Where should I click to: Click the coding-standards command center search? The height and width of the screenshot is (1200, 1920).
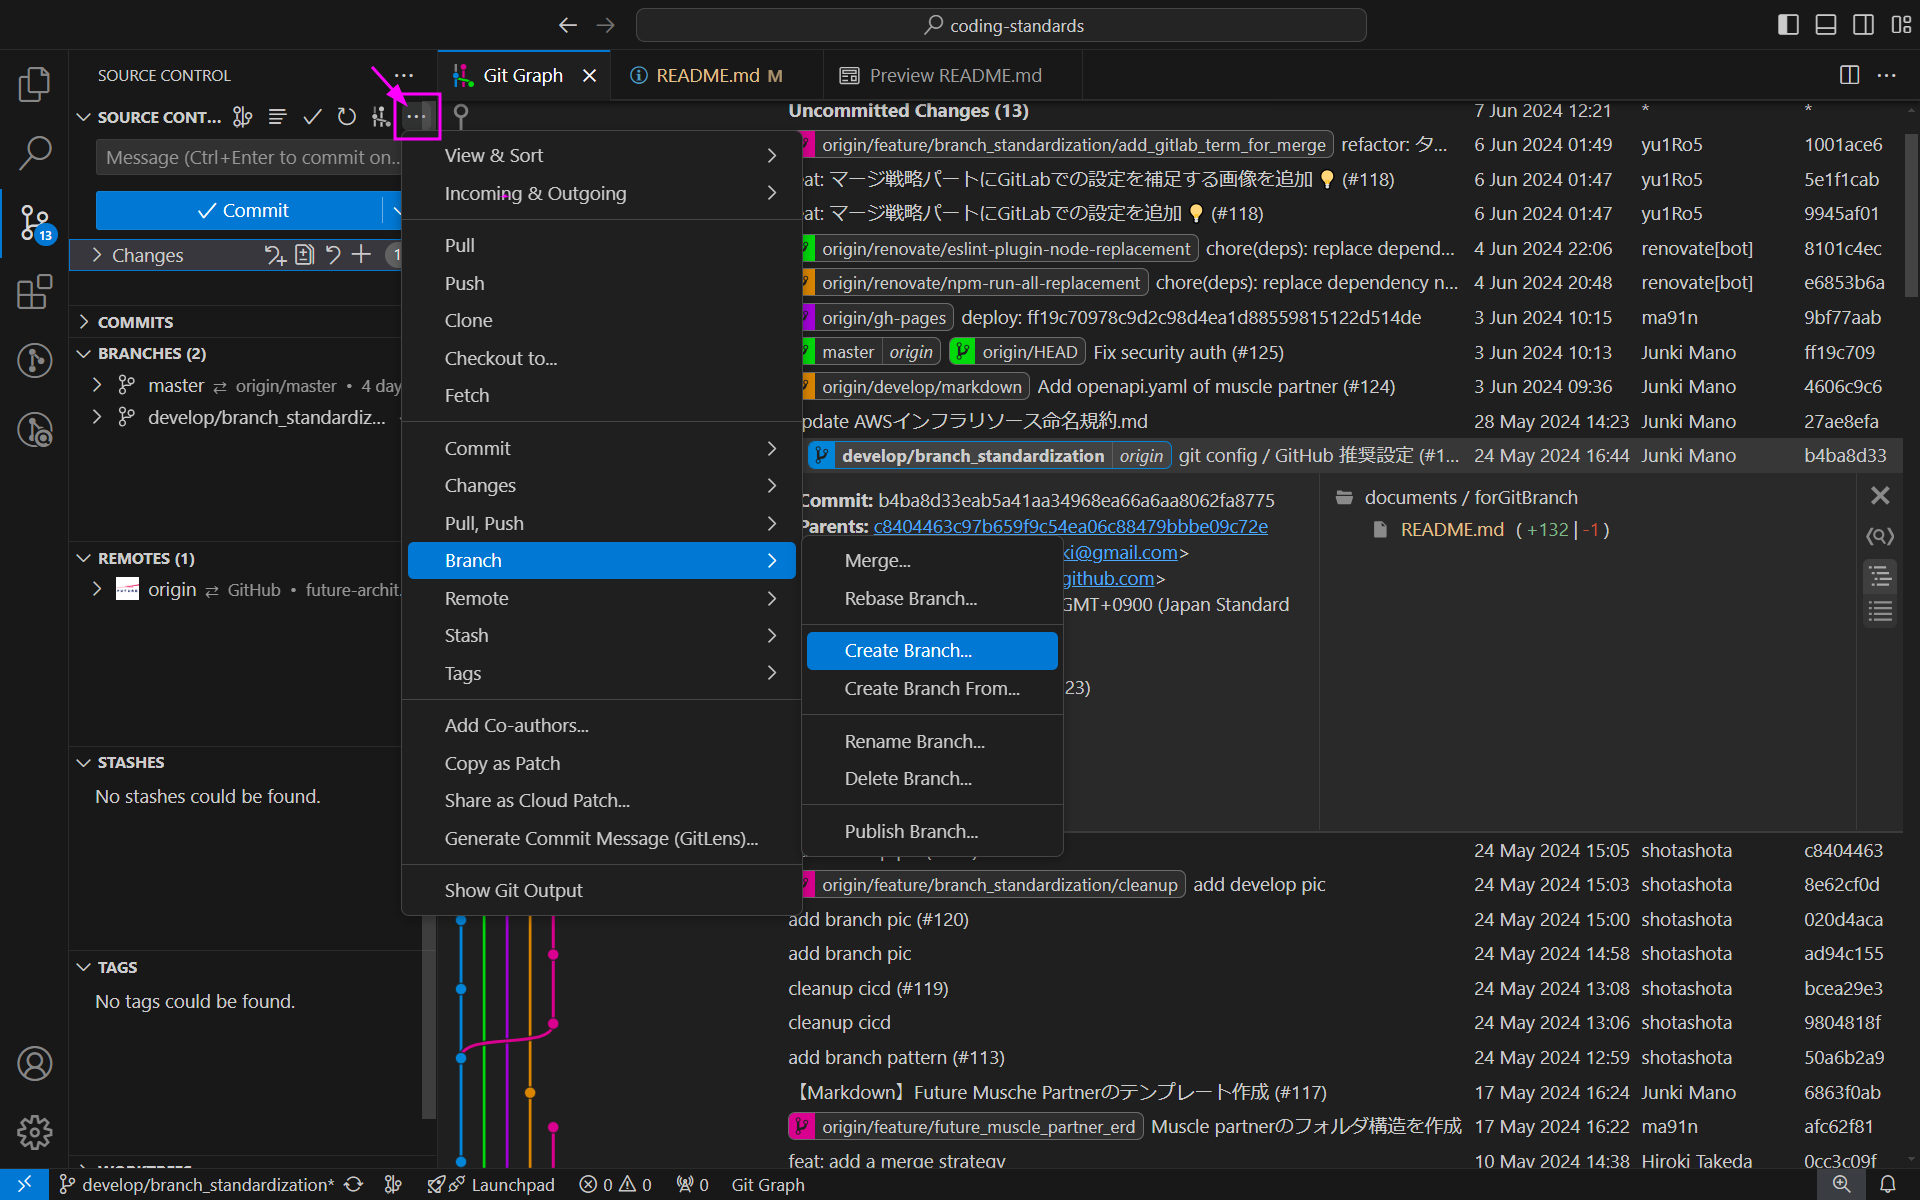1001,25
